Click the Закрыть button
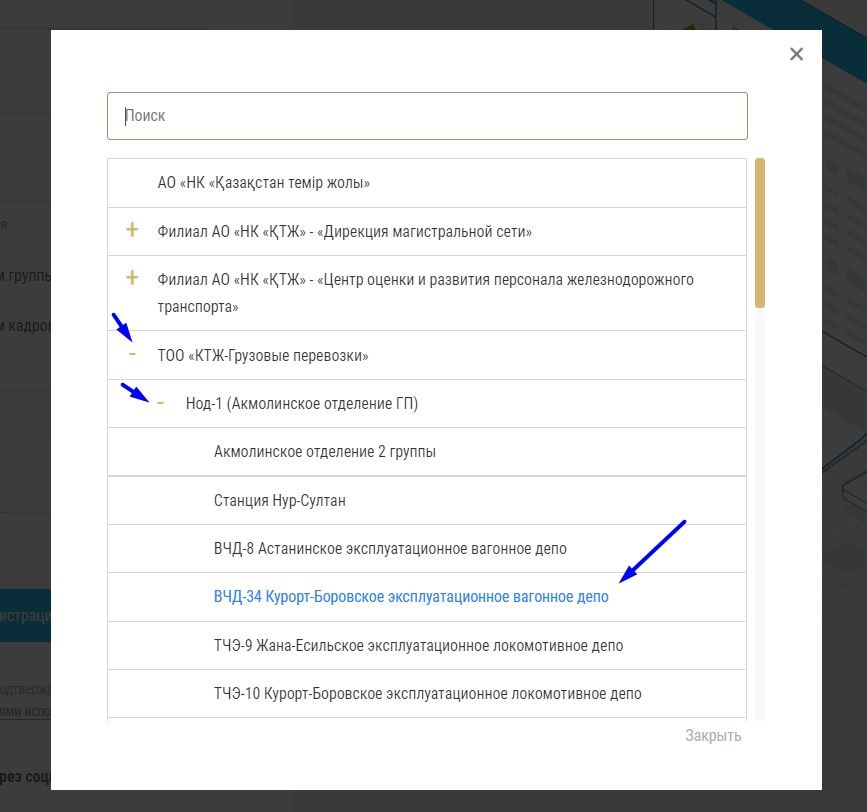The image size is (867, 812). point(713,736)
